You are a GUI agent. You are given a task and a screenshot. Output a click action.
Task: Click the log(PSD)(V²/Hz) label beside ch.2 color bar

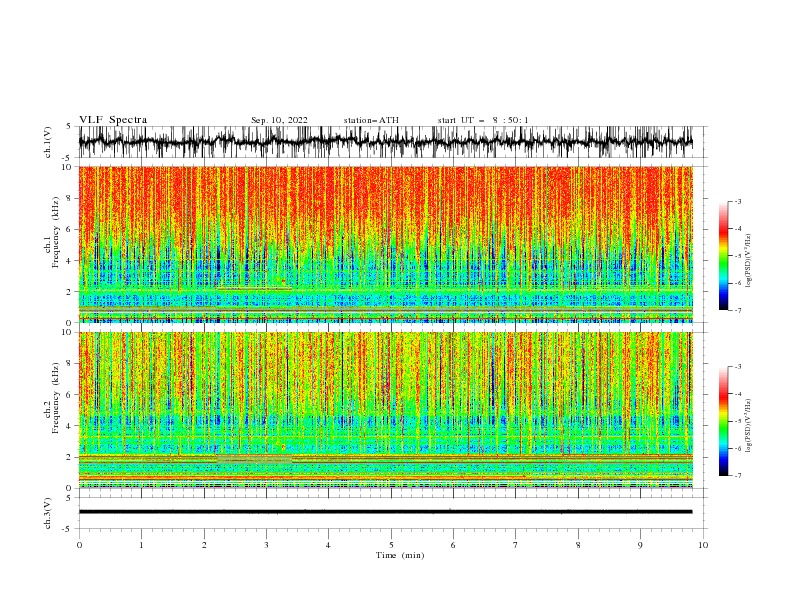click(749, 426)
